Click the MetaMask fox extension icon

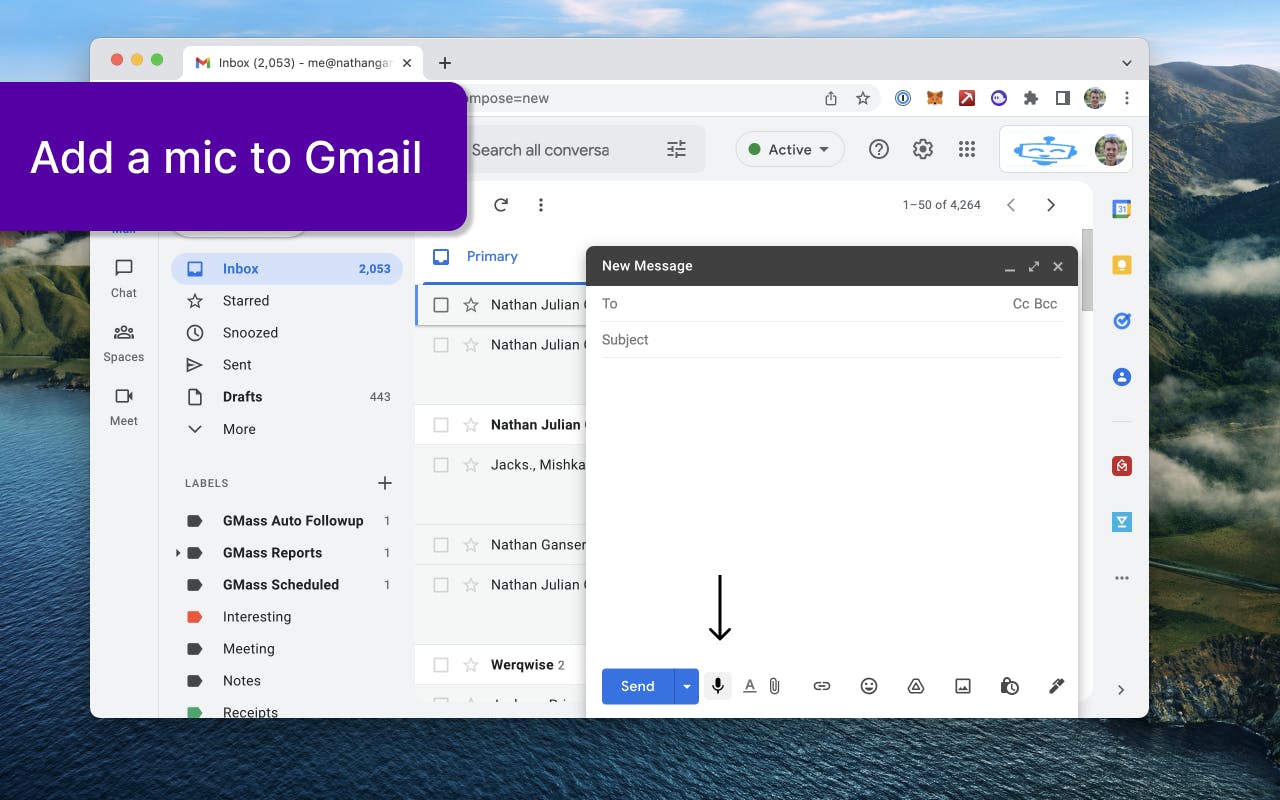[935, 98]
